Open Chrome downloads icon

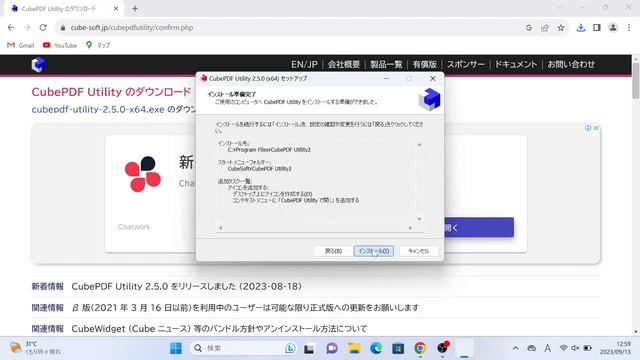(581, 28)
